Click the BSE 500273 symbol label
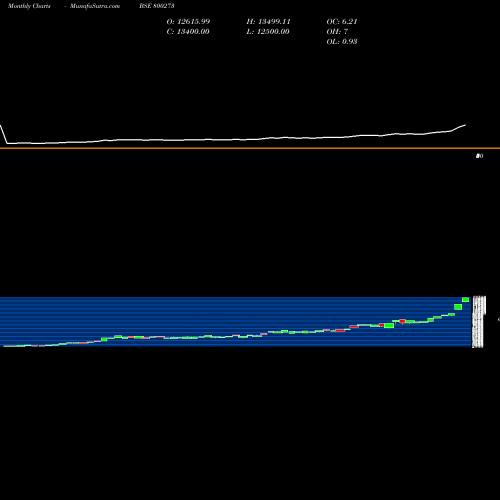This screenshot has width=500, height=500. pos(157,6)
